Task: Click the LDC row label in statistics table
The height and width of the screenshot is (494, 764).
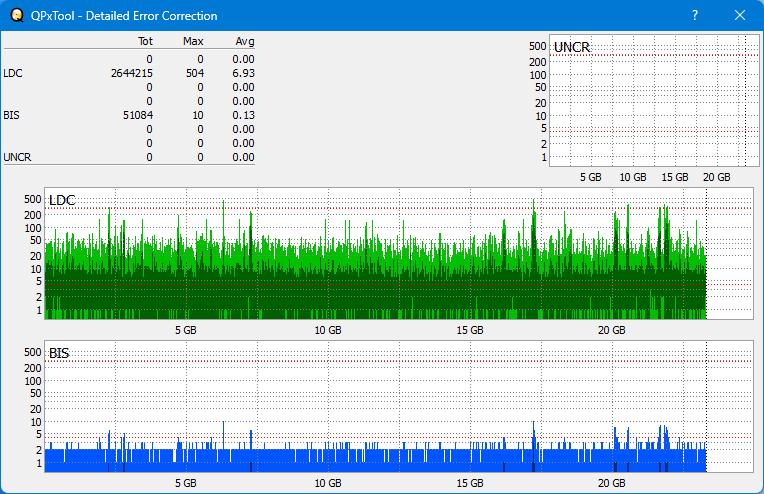Action: [13, 73]
